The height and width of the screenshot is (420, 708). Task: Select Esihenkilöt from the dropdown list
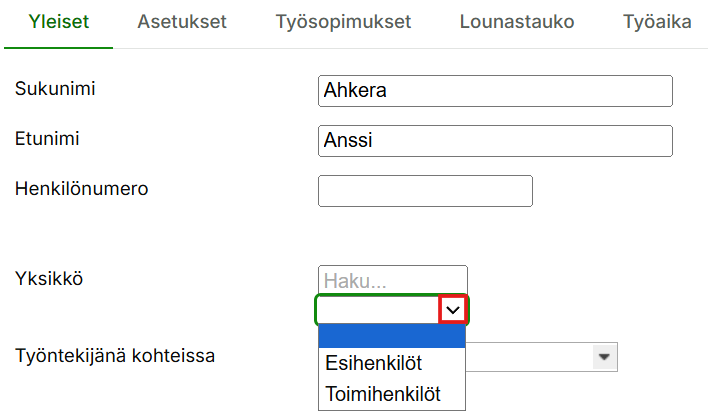[x=373, y=363]
